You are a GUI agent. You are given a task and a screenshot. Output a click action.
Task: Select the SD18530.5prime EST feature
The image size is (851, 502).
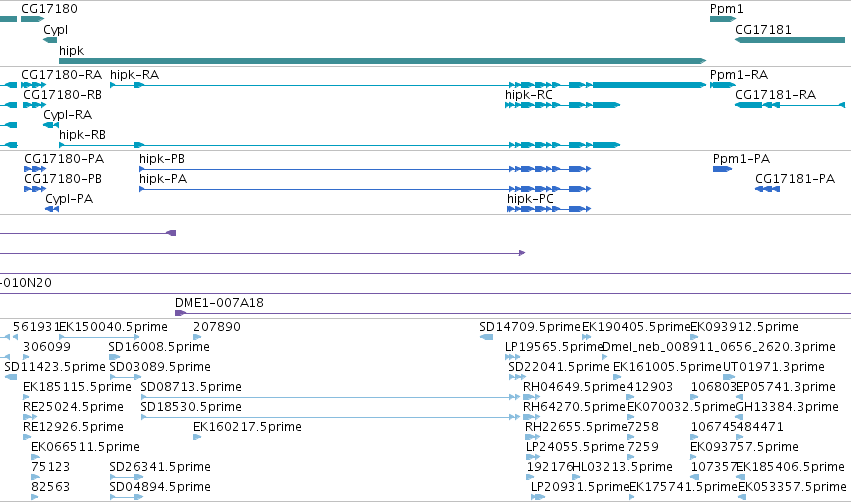click(x=330, y=417)
